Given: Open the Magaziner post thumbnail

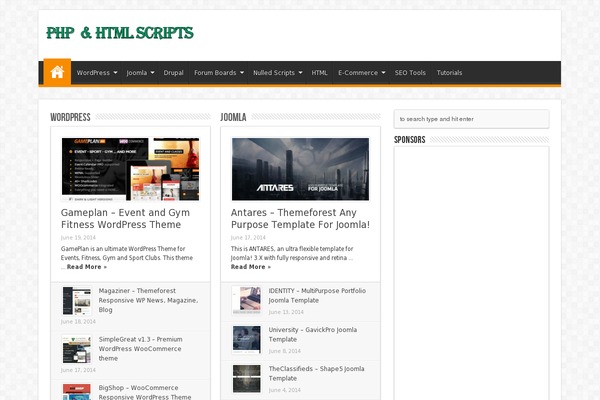Looking at the screenshot, I should click(77, 301).
